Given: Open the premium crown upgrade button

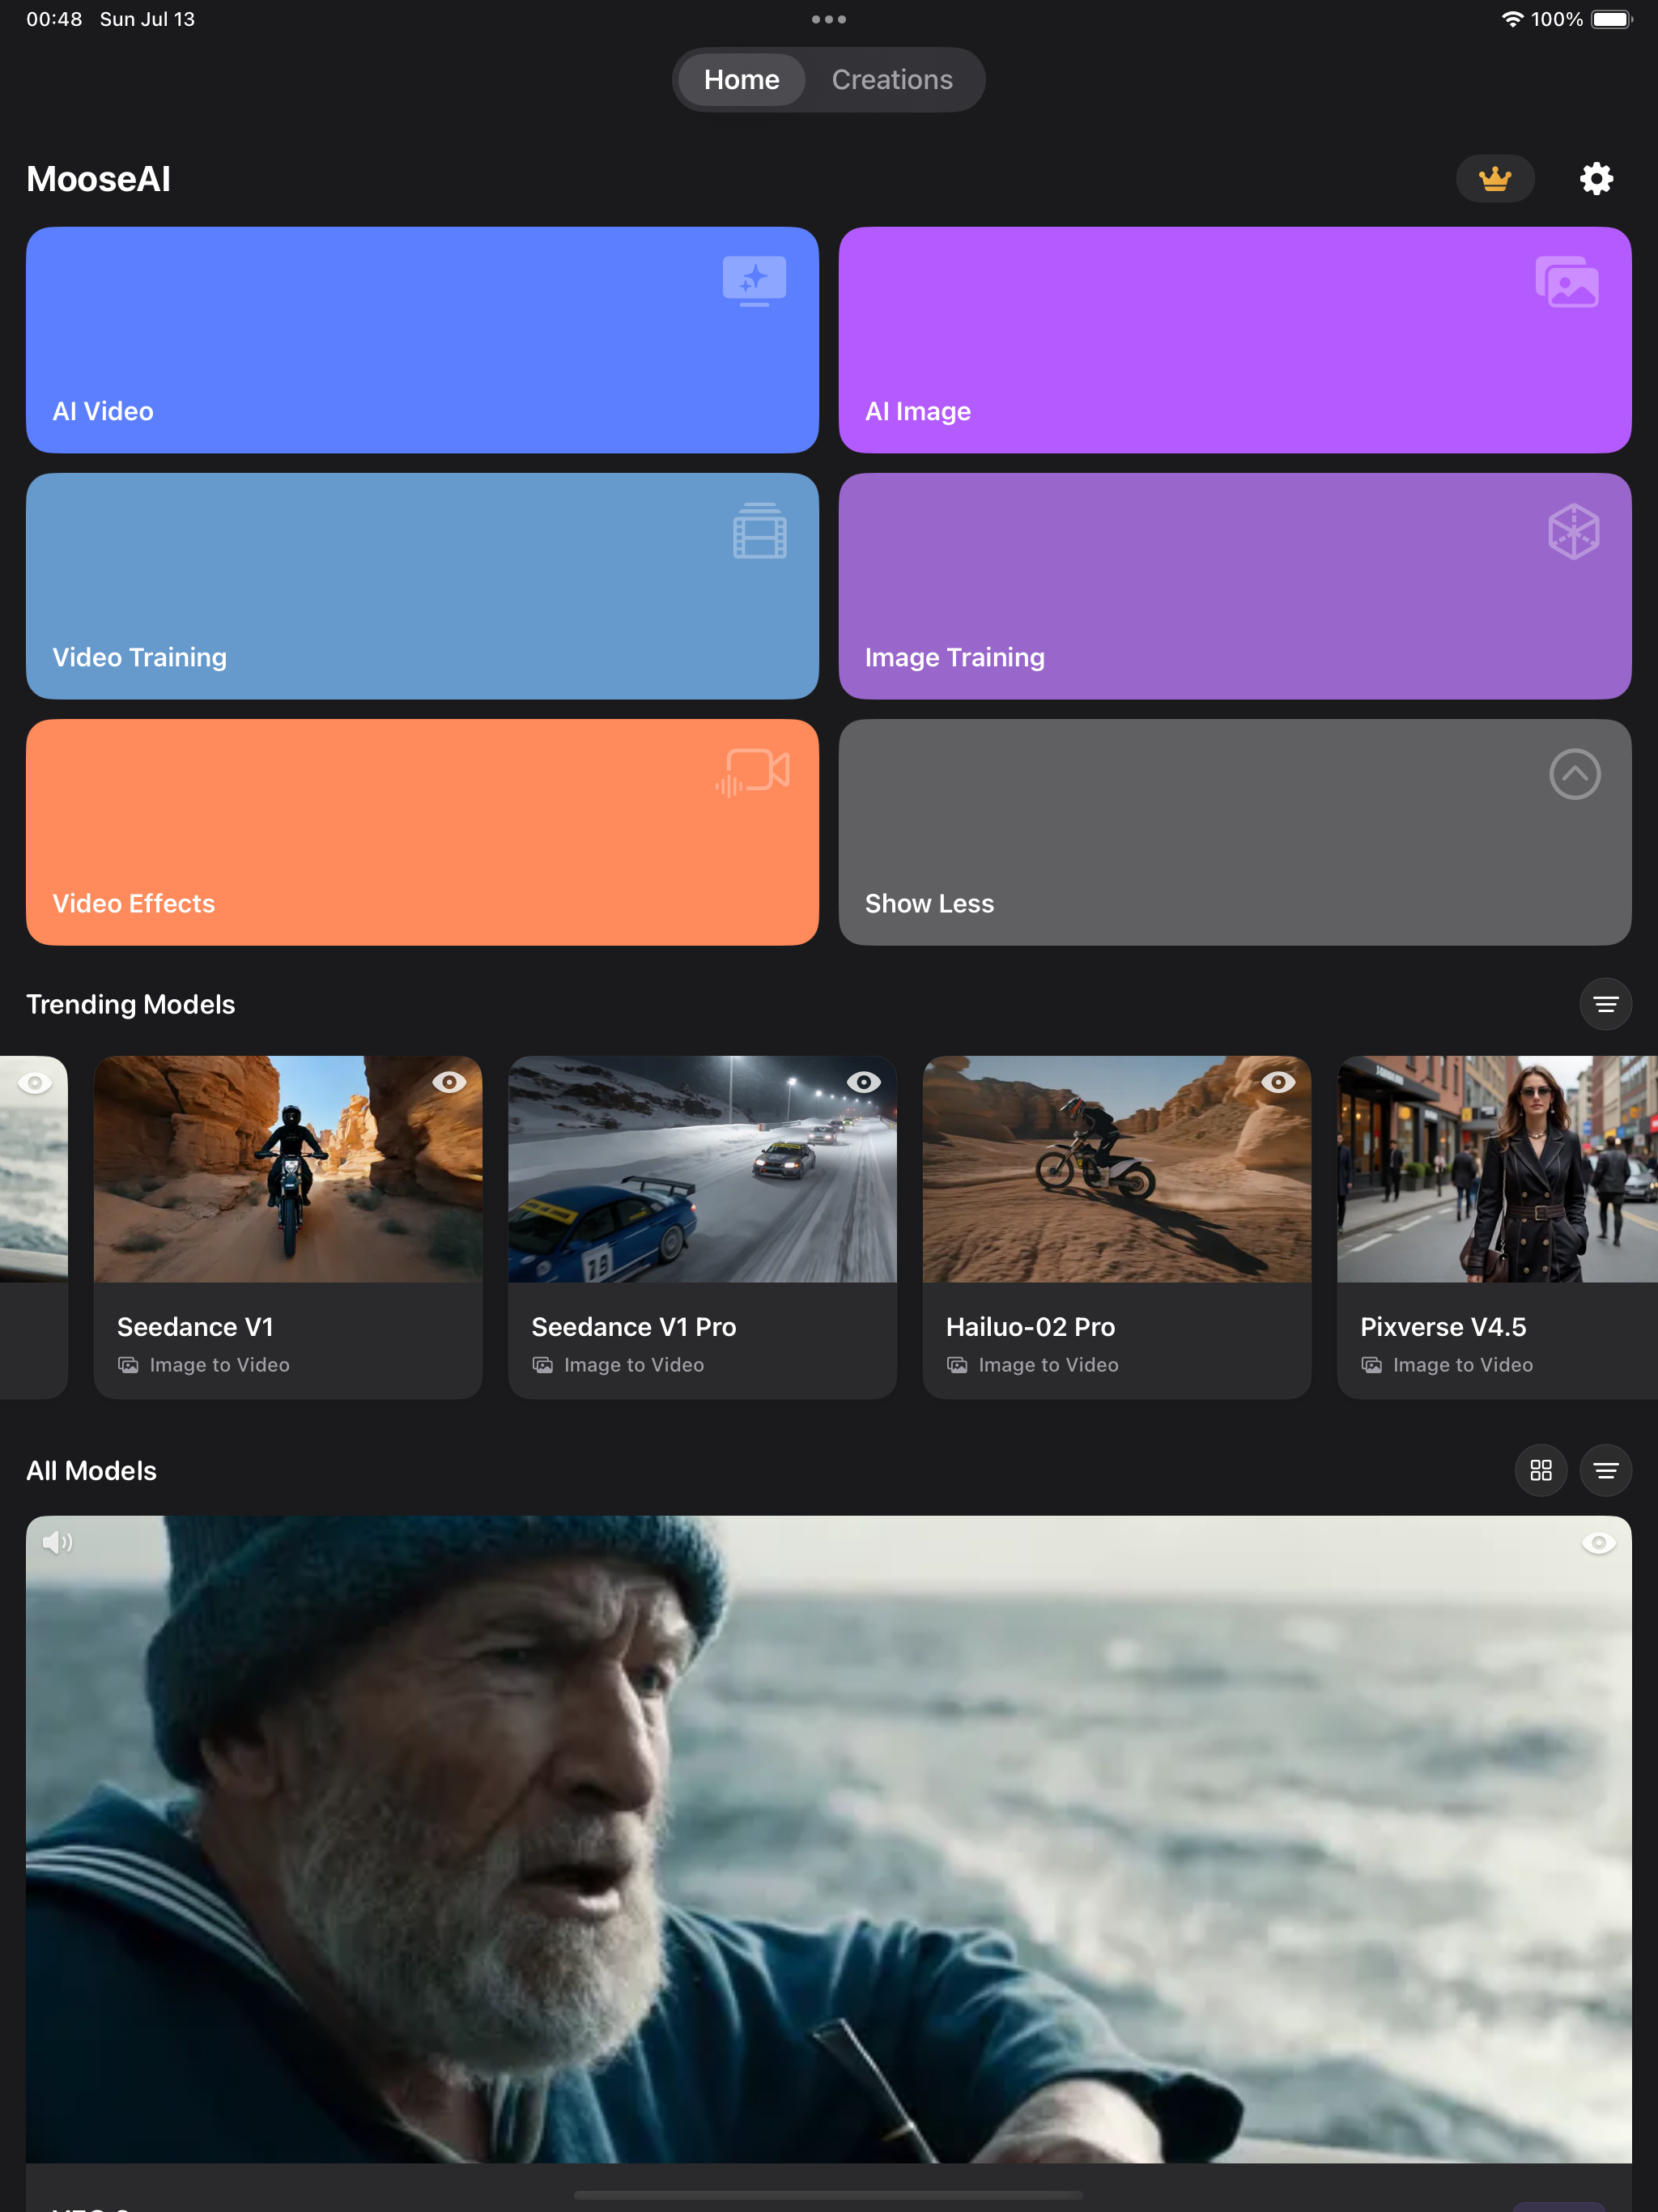Looking at the screenshot, I should click(1494, 179).
